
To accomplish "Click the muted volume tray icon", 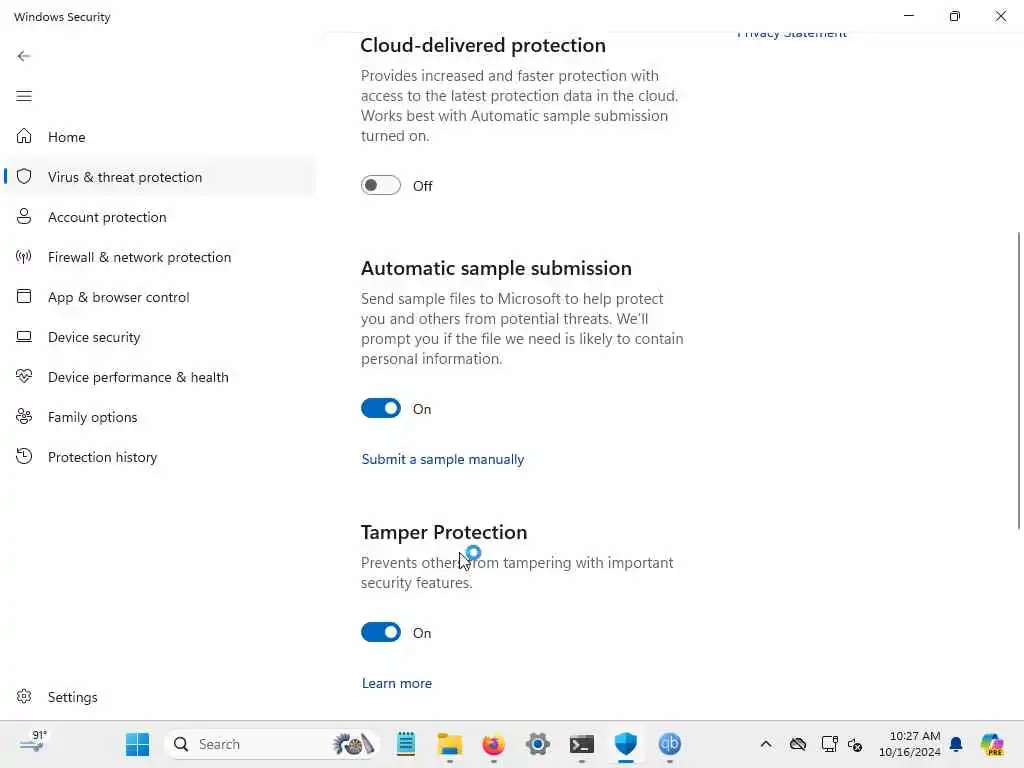I will coord(855,744).
